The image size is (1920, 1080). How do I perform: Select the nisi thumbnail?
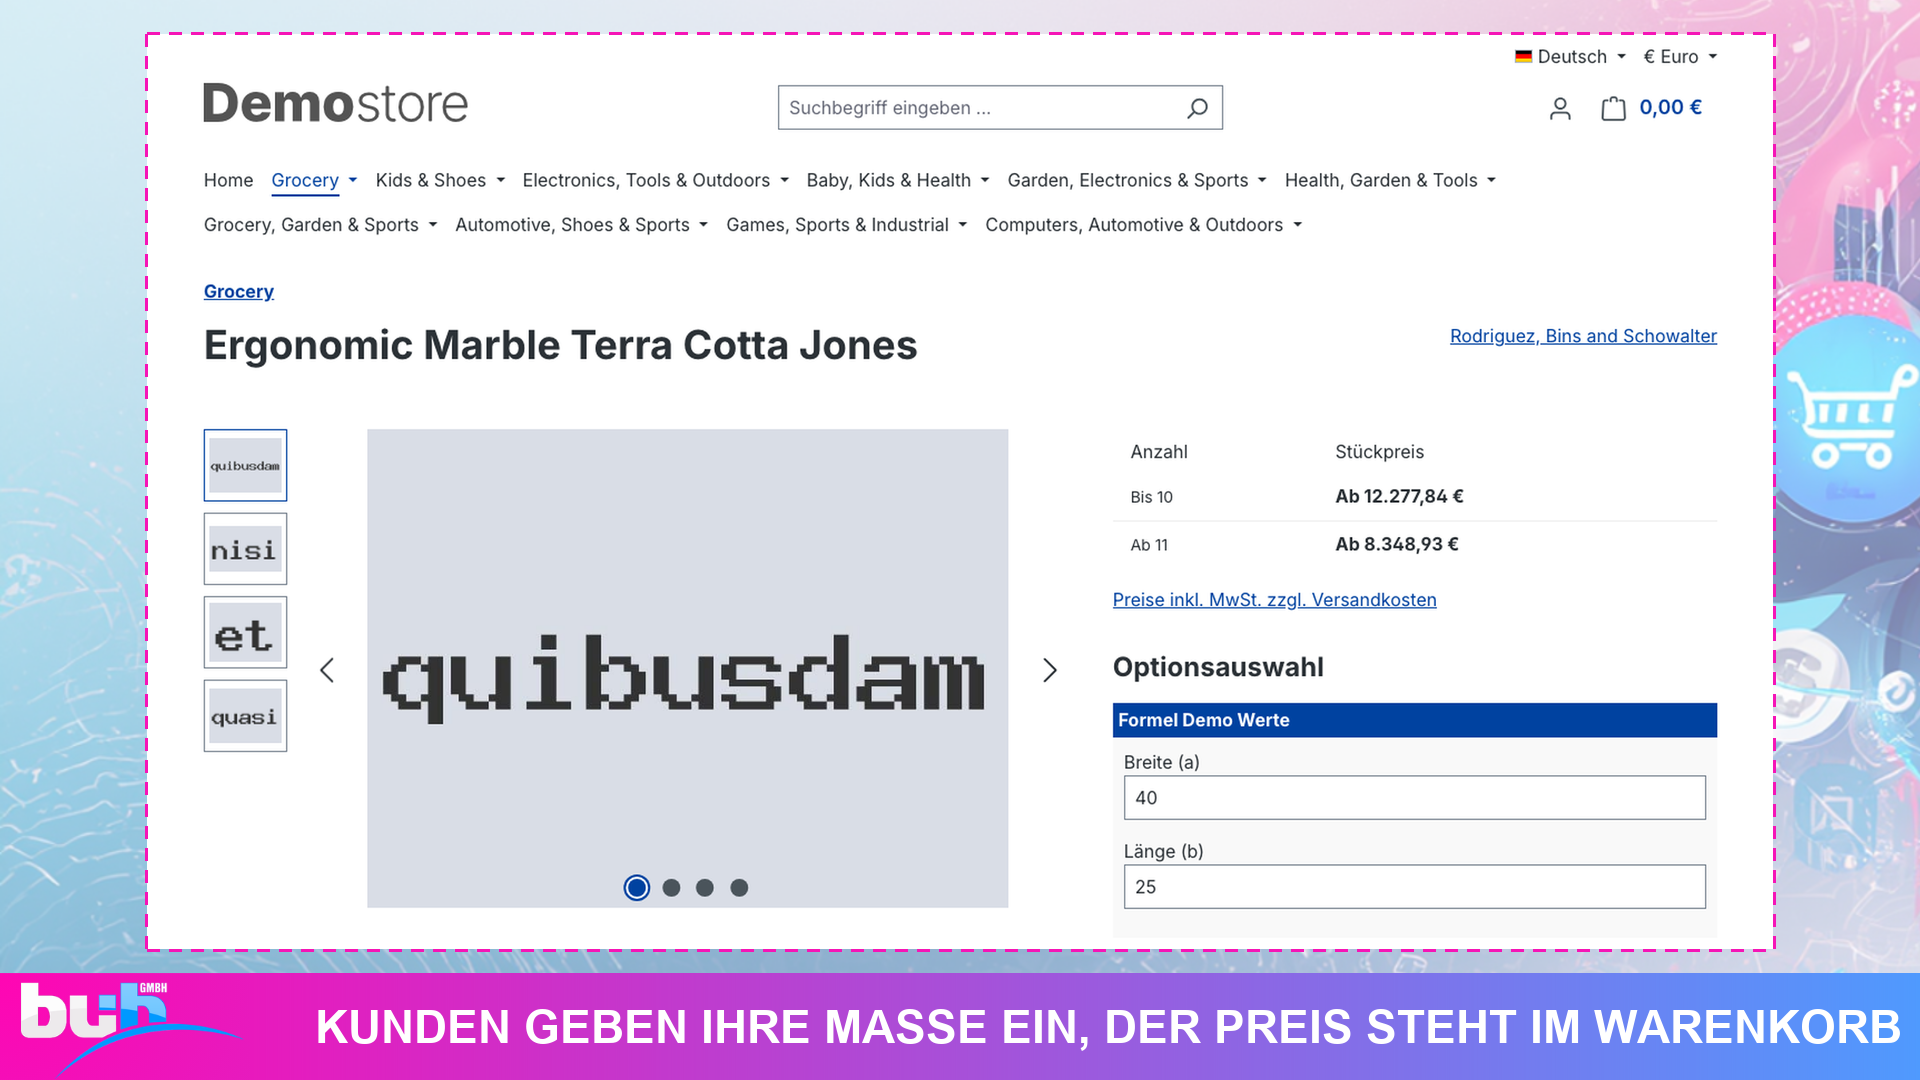point(245,549)
